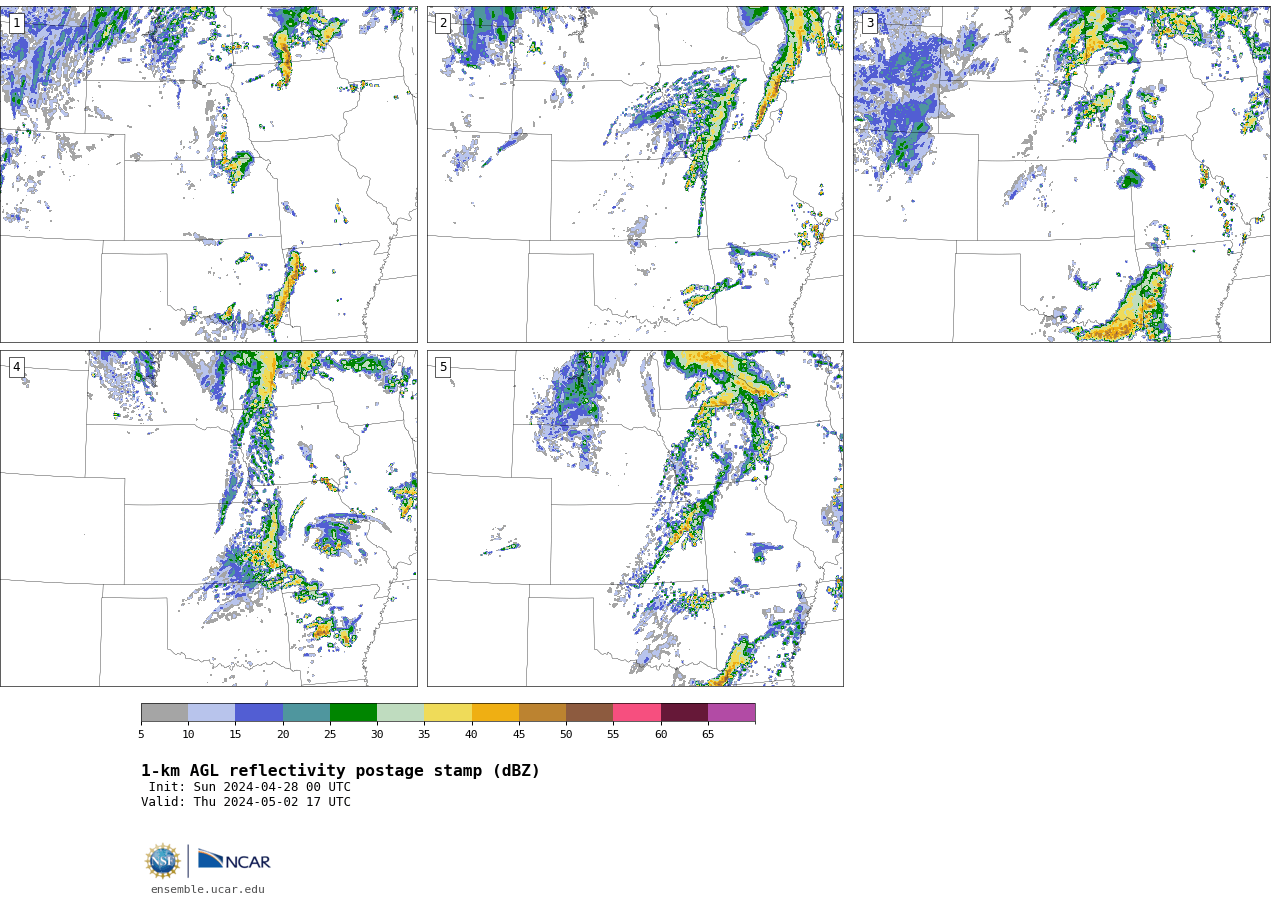Select the blue 15–20 dBZ swatch
The height and width of the screenshot is (901, 1280).
259,712
